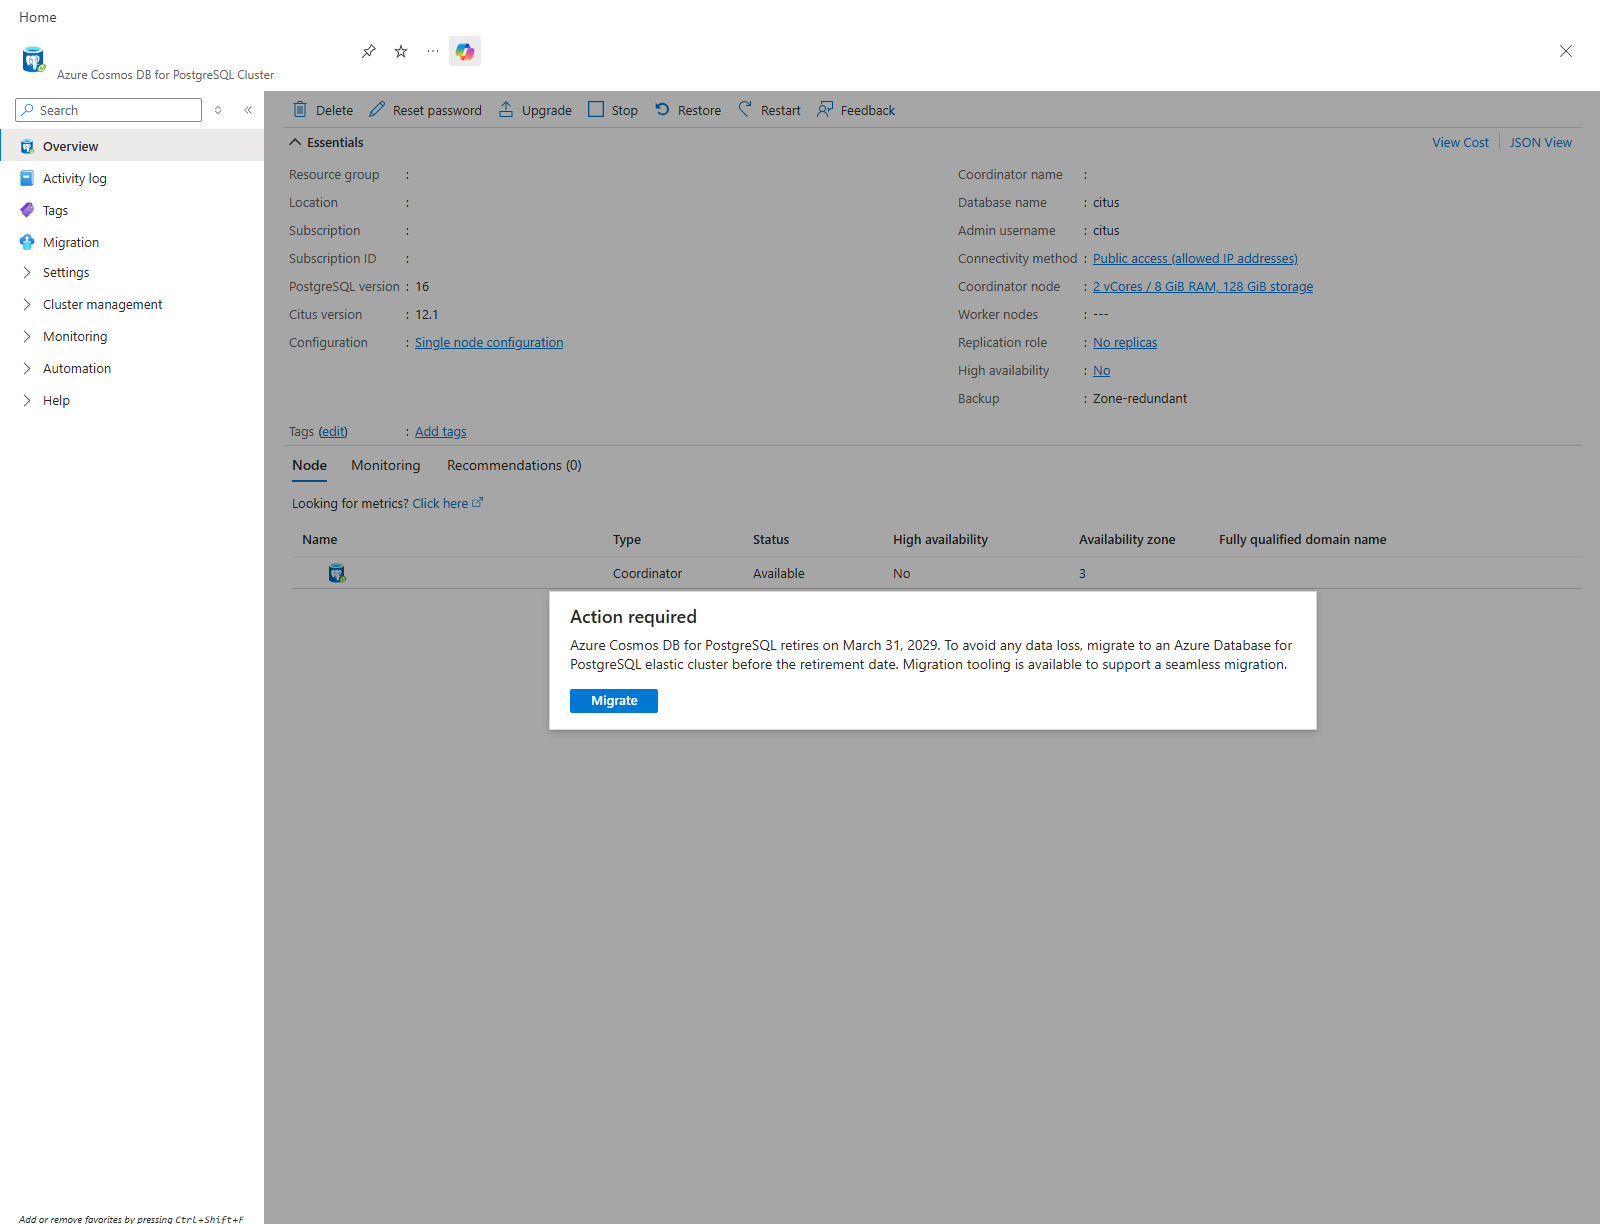Viewport: 1600px width, 1224px height.
Task: Click the Migrate button in dialog
Action: [614, 701]
